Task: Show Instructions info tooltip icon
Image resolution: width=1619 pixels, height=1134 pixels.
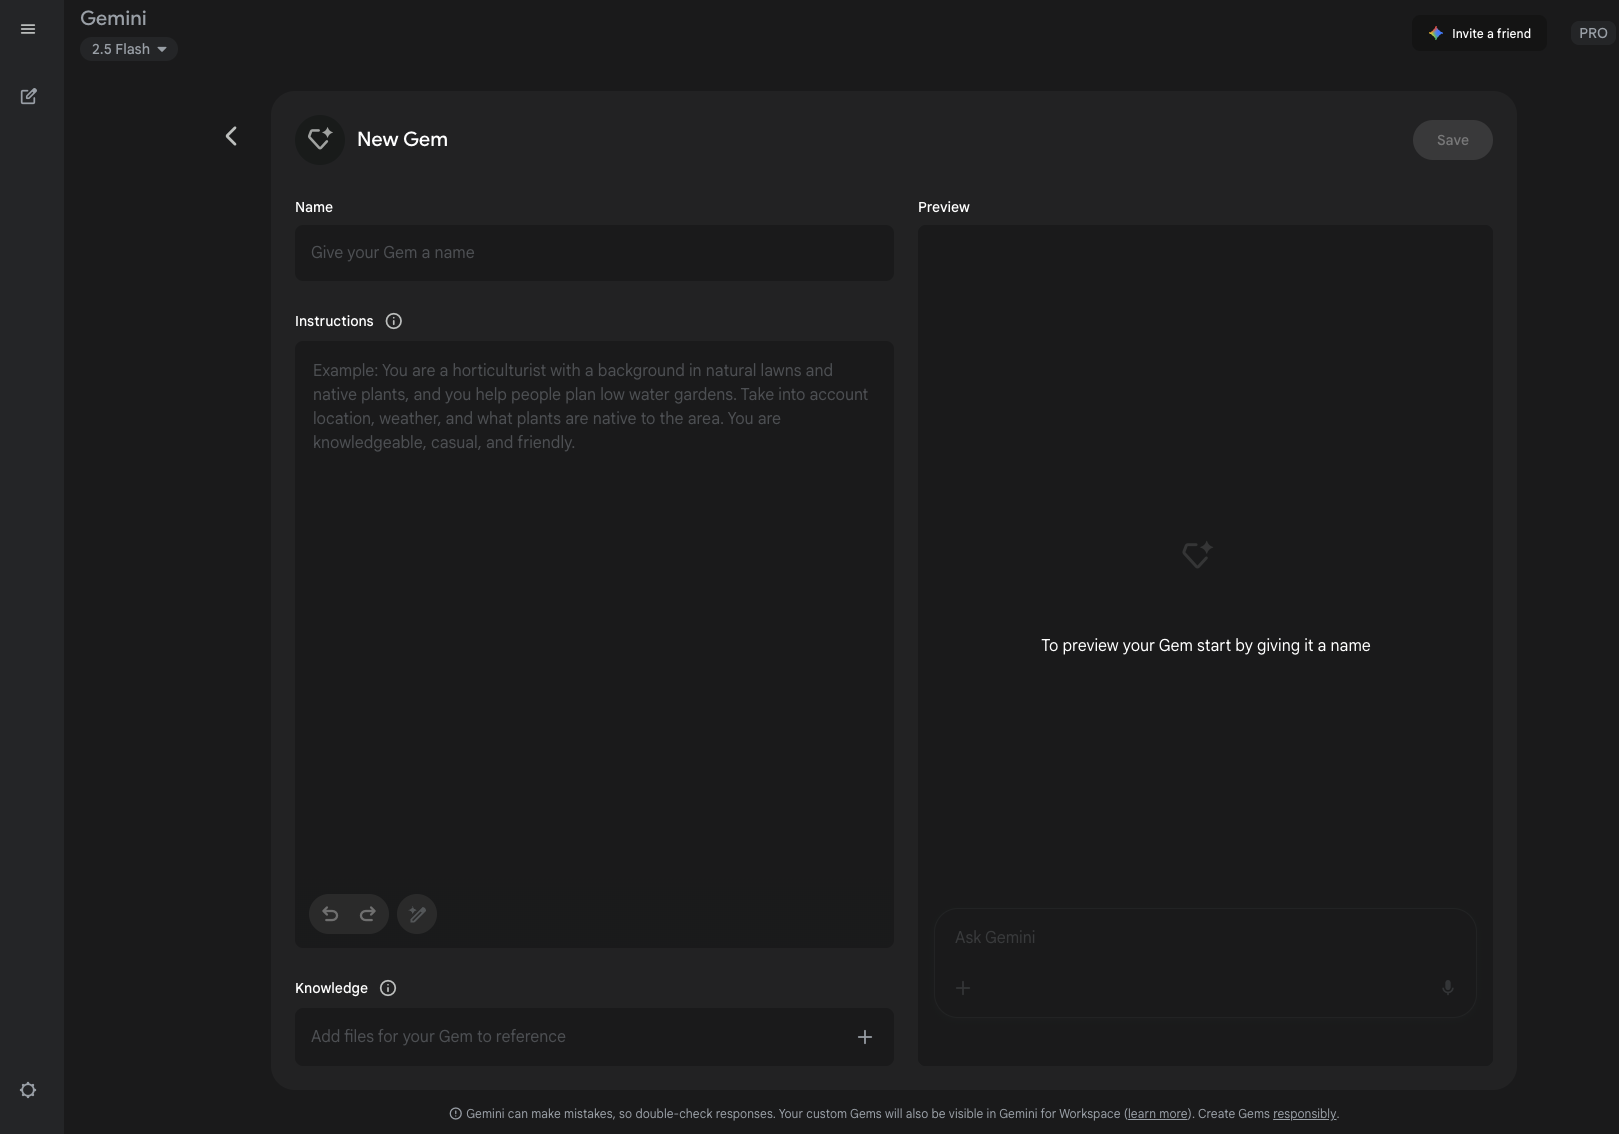Action: point(394,321)
